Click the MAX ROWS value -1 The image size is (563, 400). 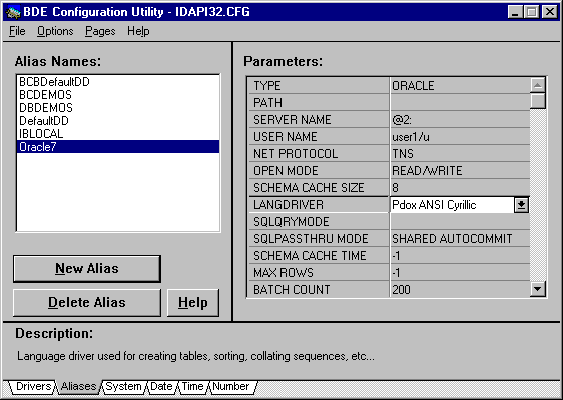(460, 273)
